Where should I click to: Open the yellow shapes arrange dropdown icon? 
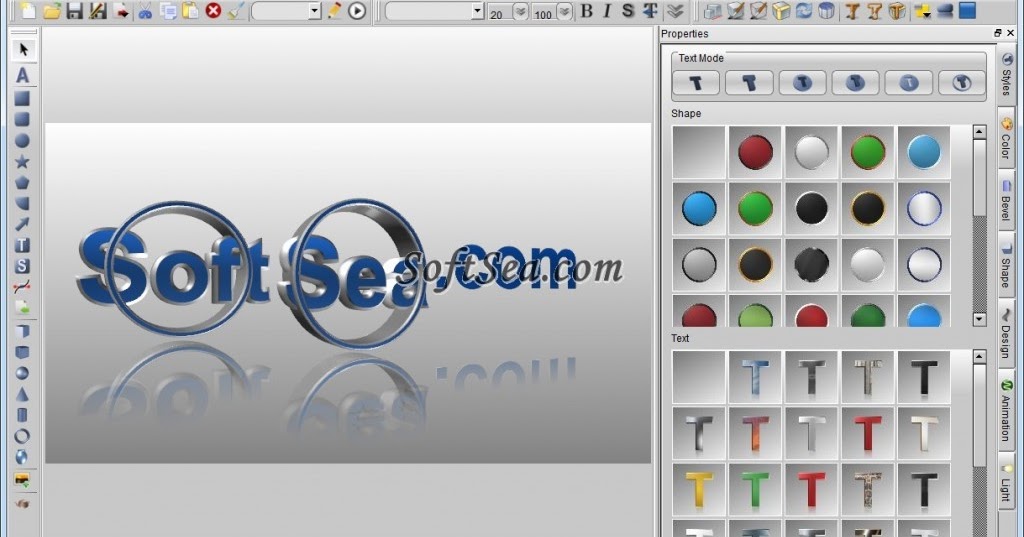pos(922,10)
